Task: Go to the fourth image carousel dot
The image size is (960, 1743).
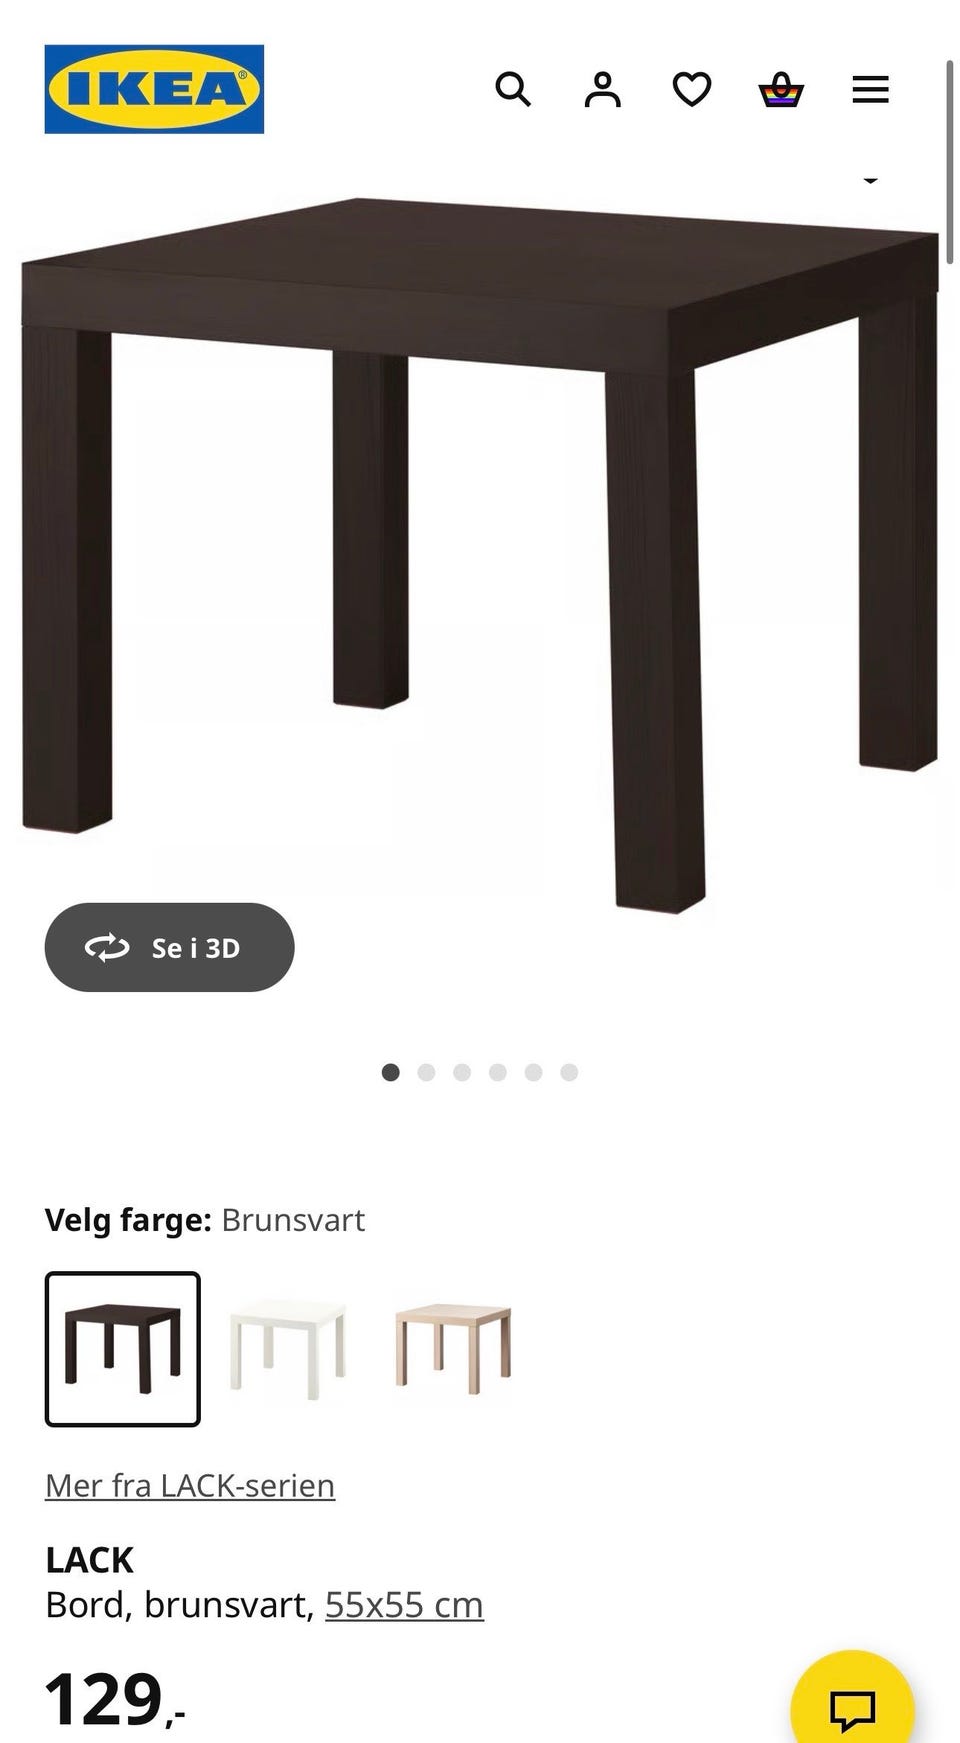Action: click(498, 1072)
